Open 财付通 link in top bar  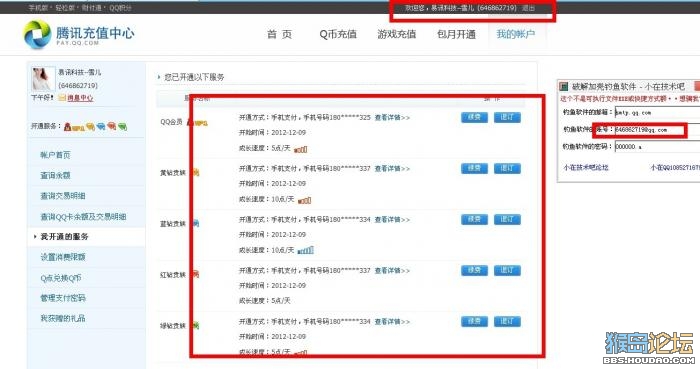coord(92,8)
